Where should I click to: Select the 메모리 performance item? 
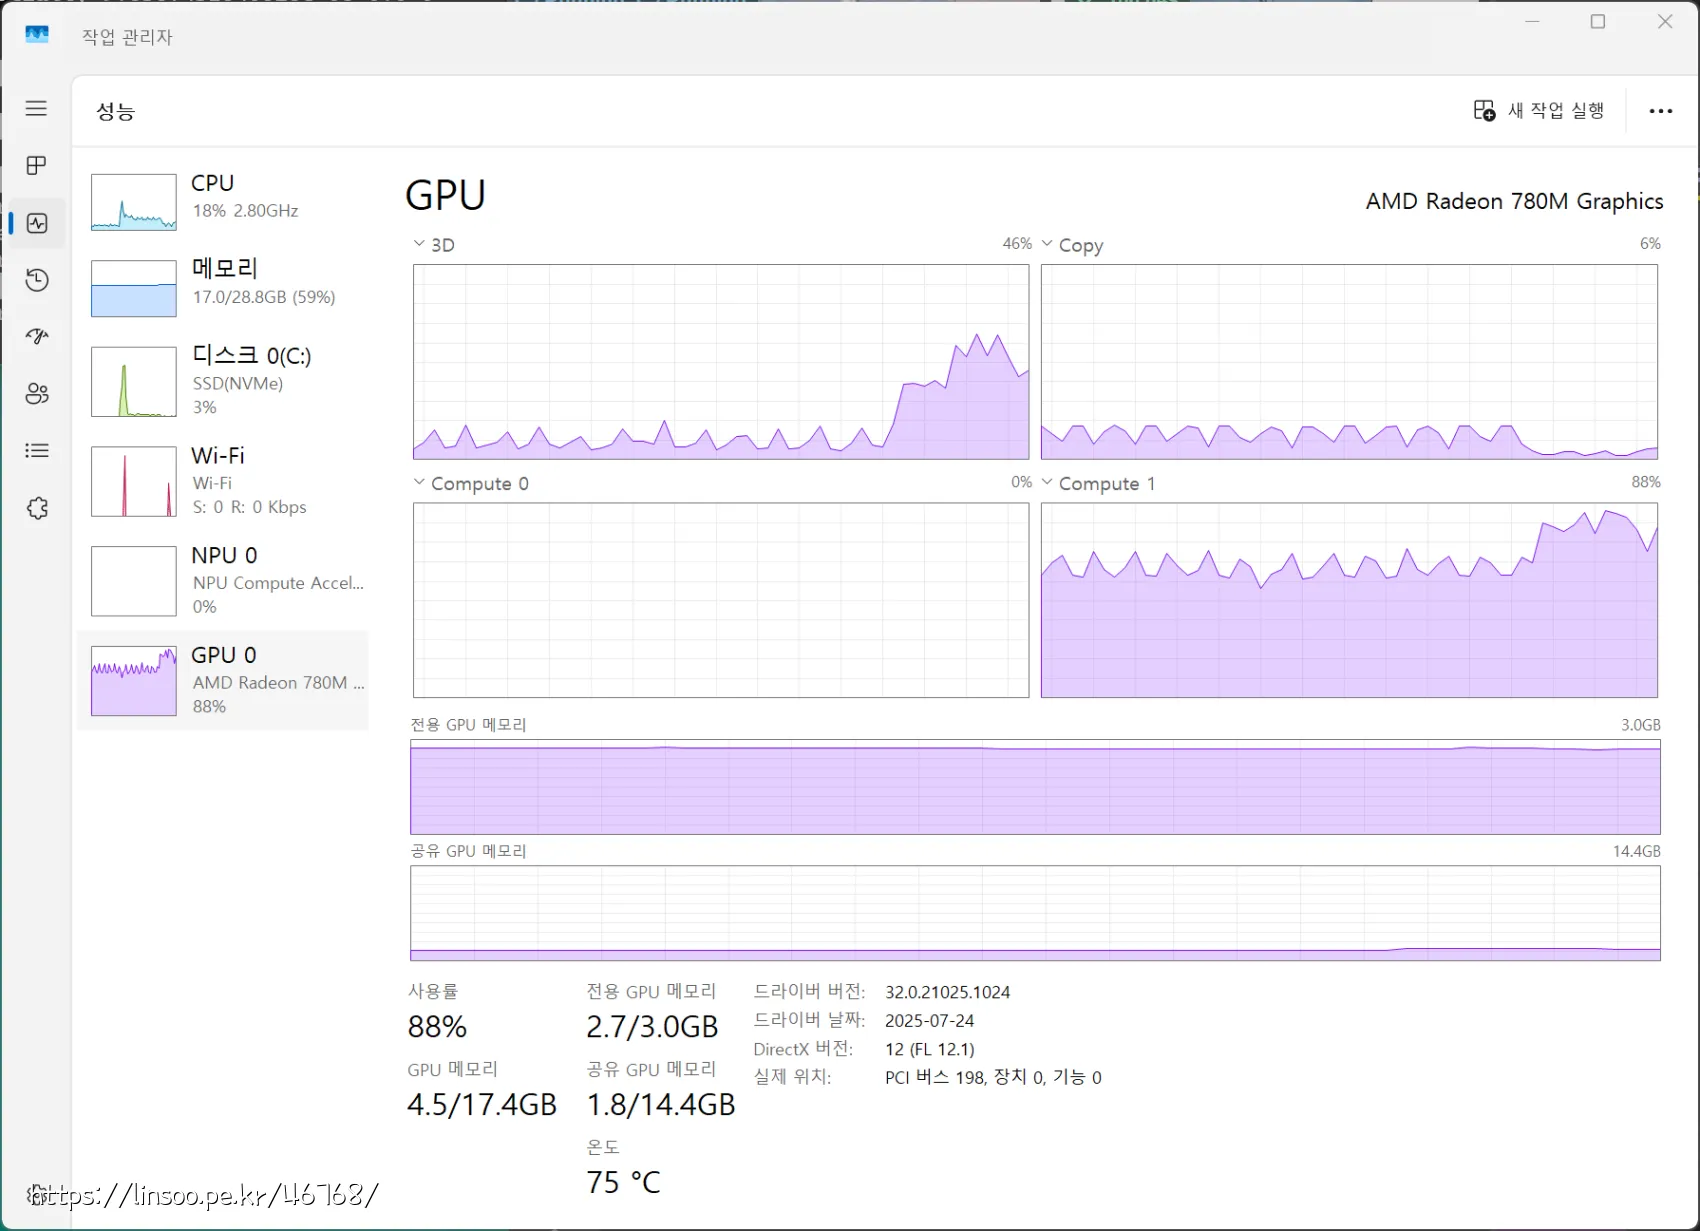point(223,287)
